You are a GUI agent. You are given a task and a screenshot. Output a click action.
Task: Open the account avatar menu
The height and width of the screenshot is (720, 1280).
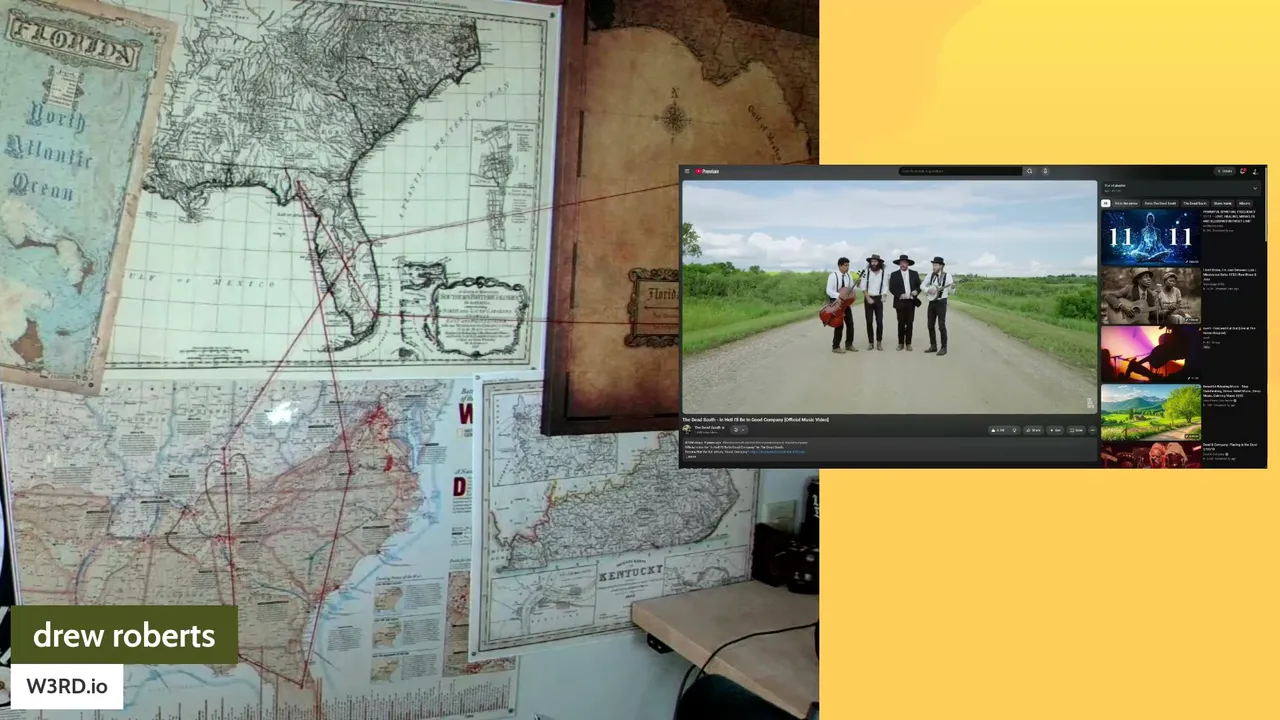pos(1255,171)
